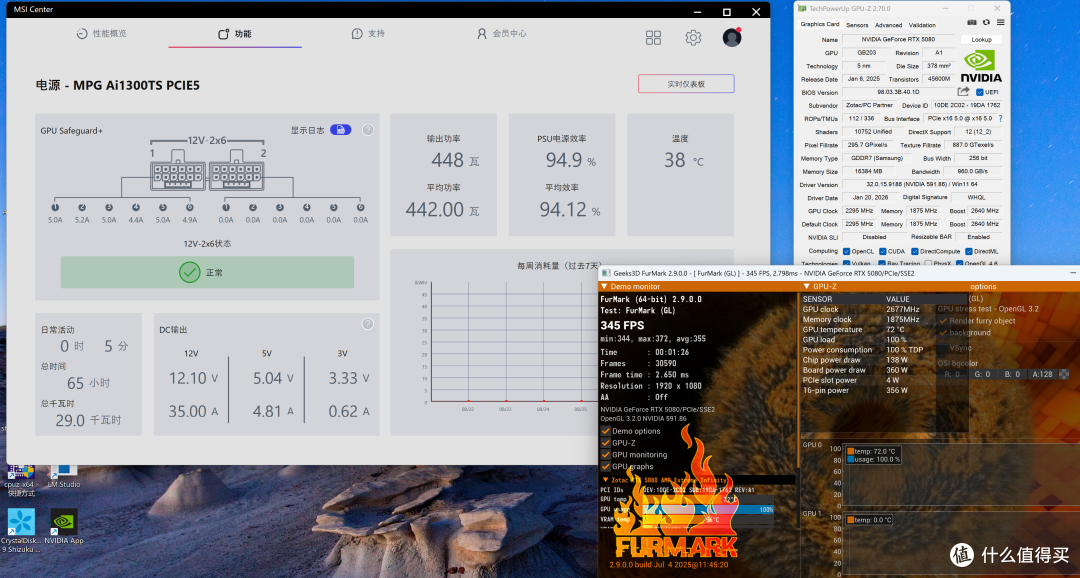Image resolution: width=1080 pixels, height=578 pixels.
Task: Toggle 显示日志 log switch
Action: coord(340,130)
